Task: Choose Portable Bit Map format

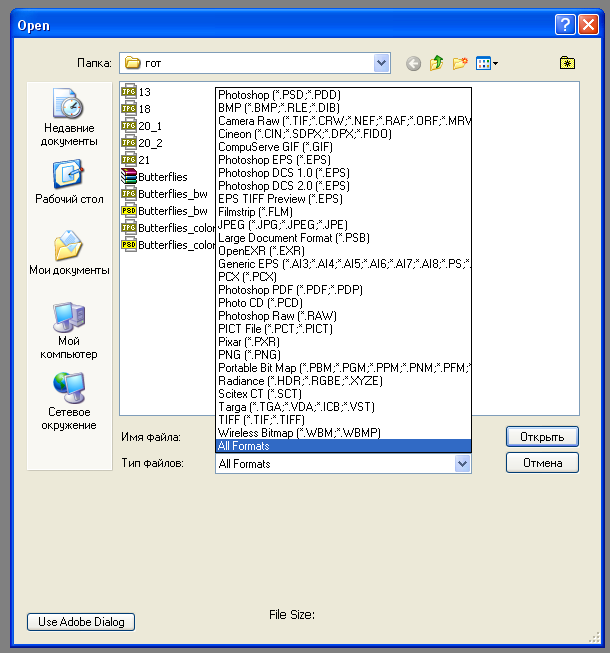Action: click(x=344, y=368)
